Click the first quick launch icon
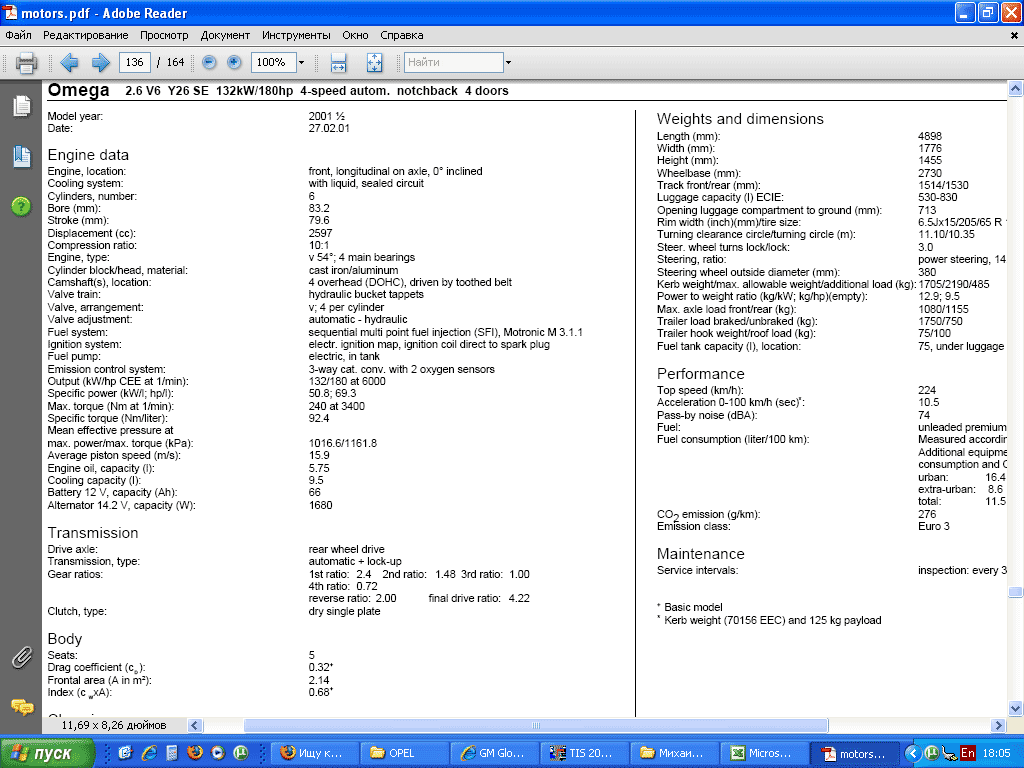 [125, 753]
